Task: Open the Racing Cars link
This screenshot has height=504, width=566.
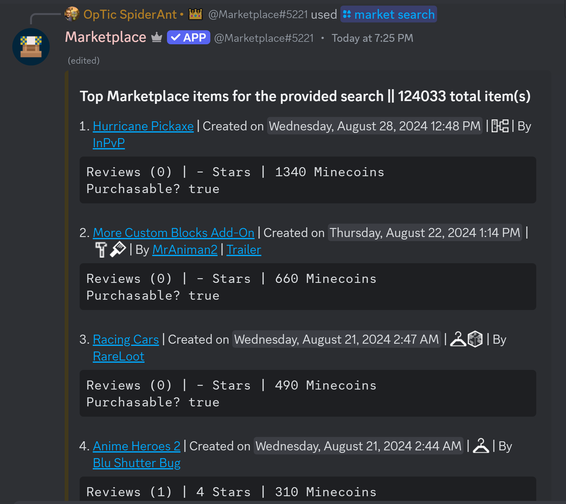Action: [126, 339]
